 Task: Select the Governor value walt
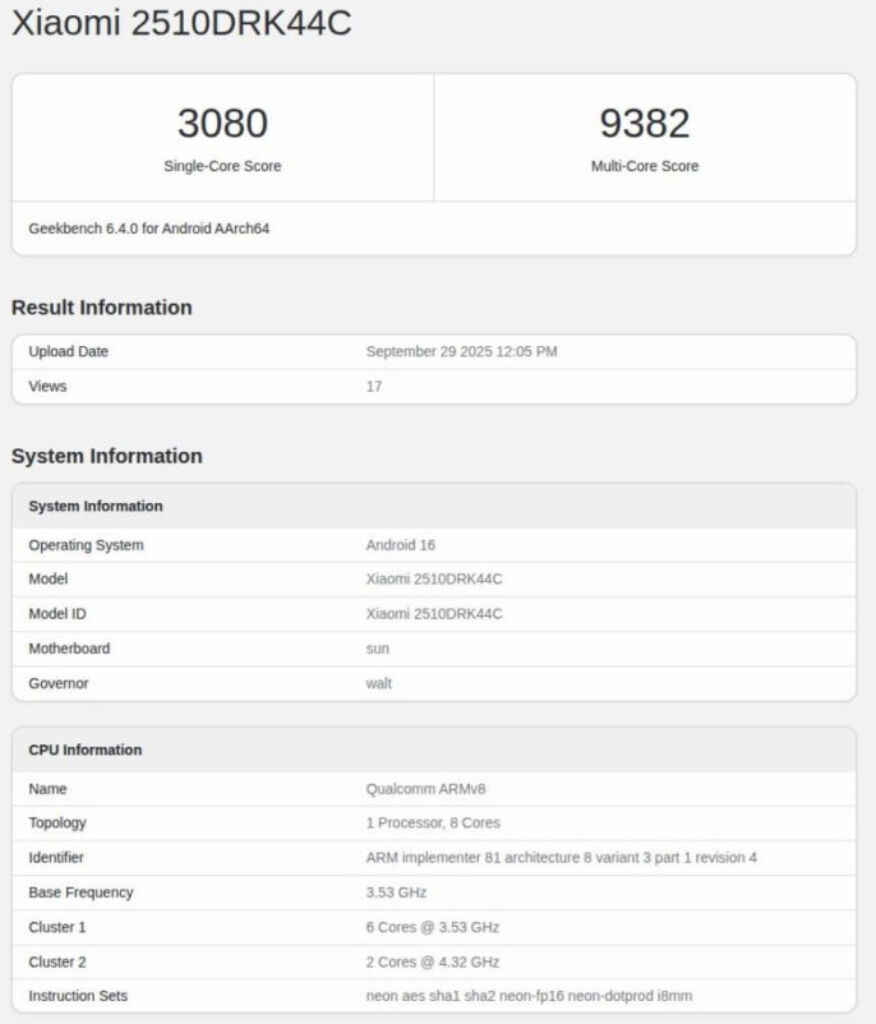click(x=379, y=683)
